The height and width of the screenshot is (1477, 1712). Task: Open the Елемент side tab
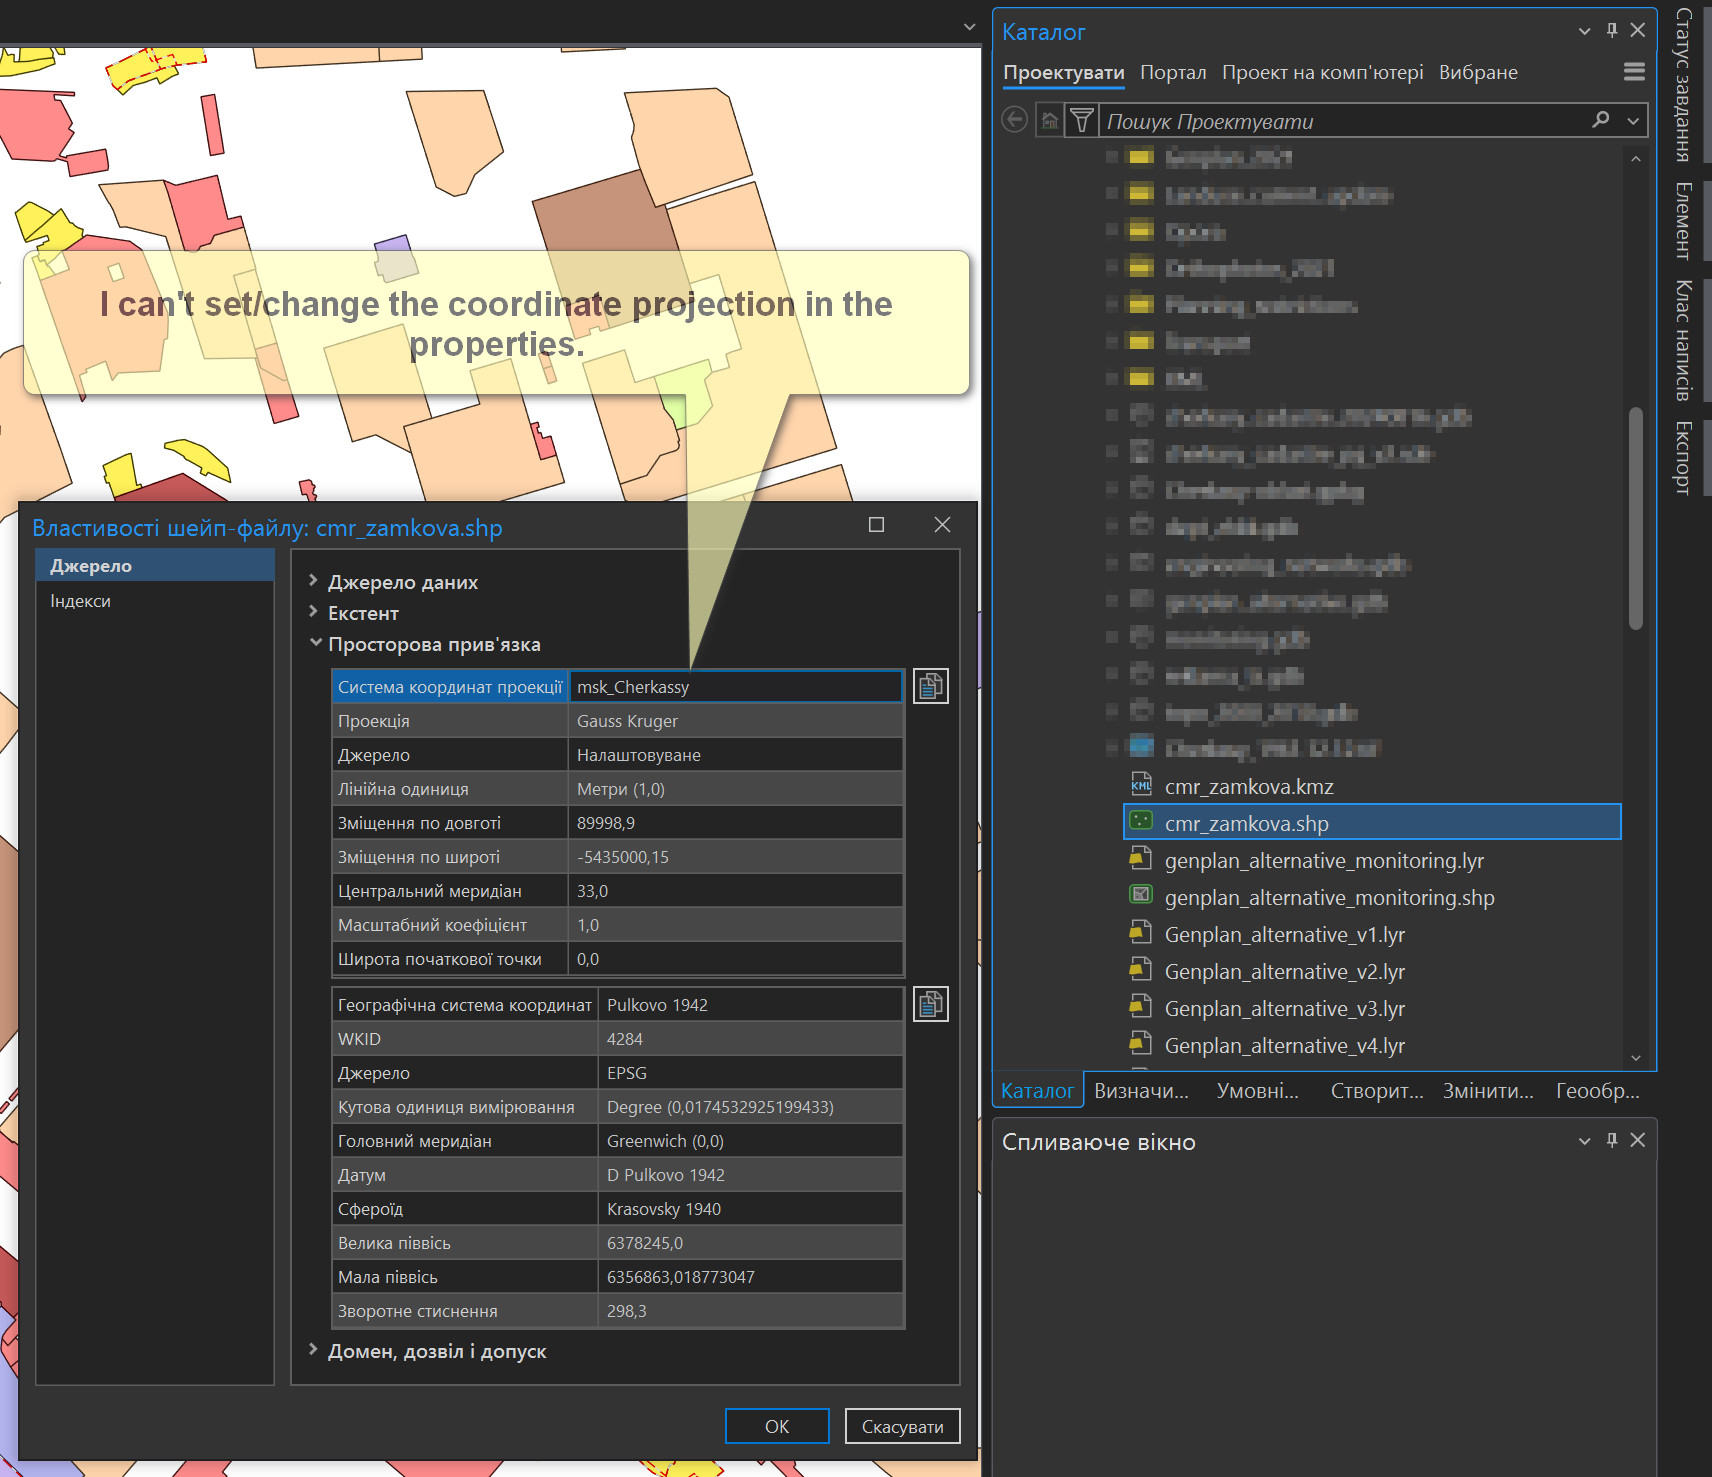1684,220
